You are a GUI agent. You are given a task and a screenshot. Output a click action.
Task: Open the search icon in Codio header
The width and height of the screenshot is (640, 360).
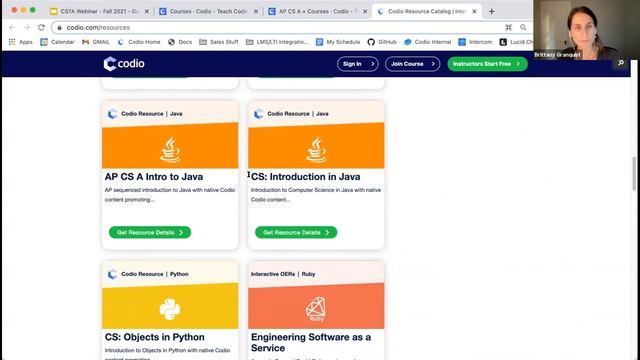(x=621, y=63)
